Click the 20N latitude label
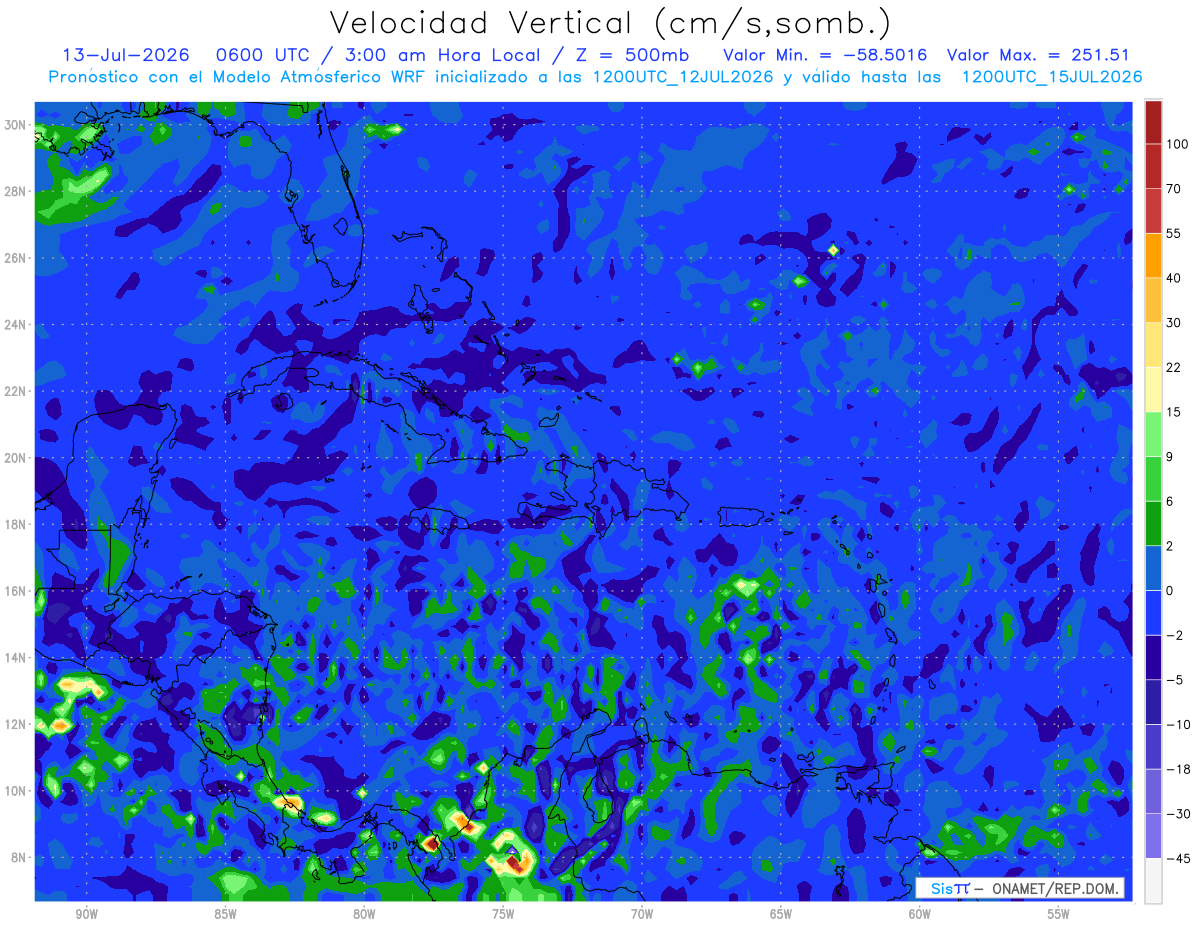The image size is (1200, 927). point(16,458)
